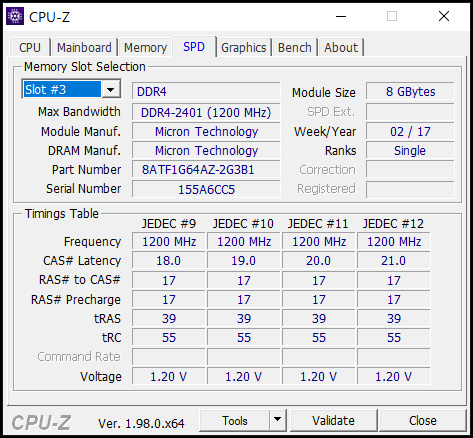Click the JEDEC #10 column header
473x438 pixels.
tap(243, 223)
